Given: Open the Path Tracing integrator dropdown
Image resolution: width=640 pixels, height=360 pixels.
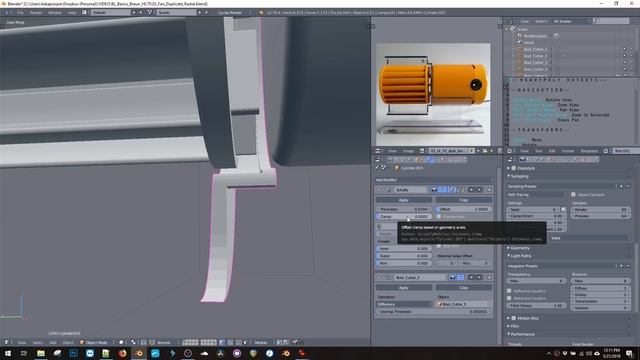Looking at the screenshot, I should coord(536,195).
